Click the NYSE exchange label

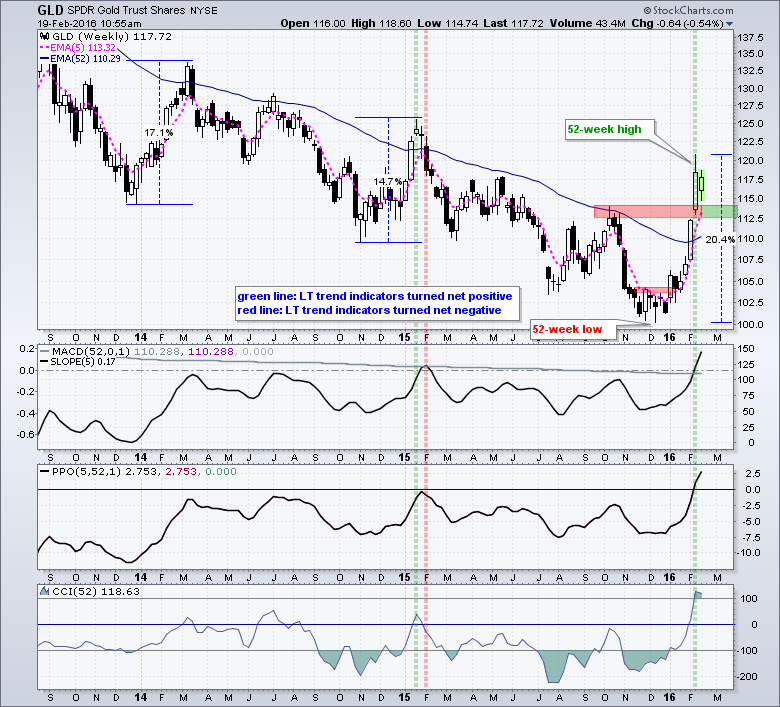[x=205, y=10]
